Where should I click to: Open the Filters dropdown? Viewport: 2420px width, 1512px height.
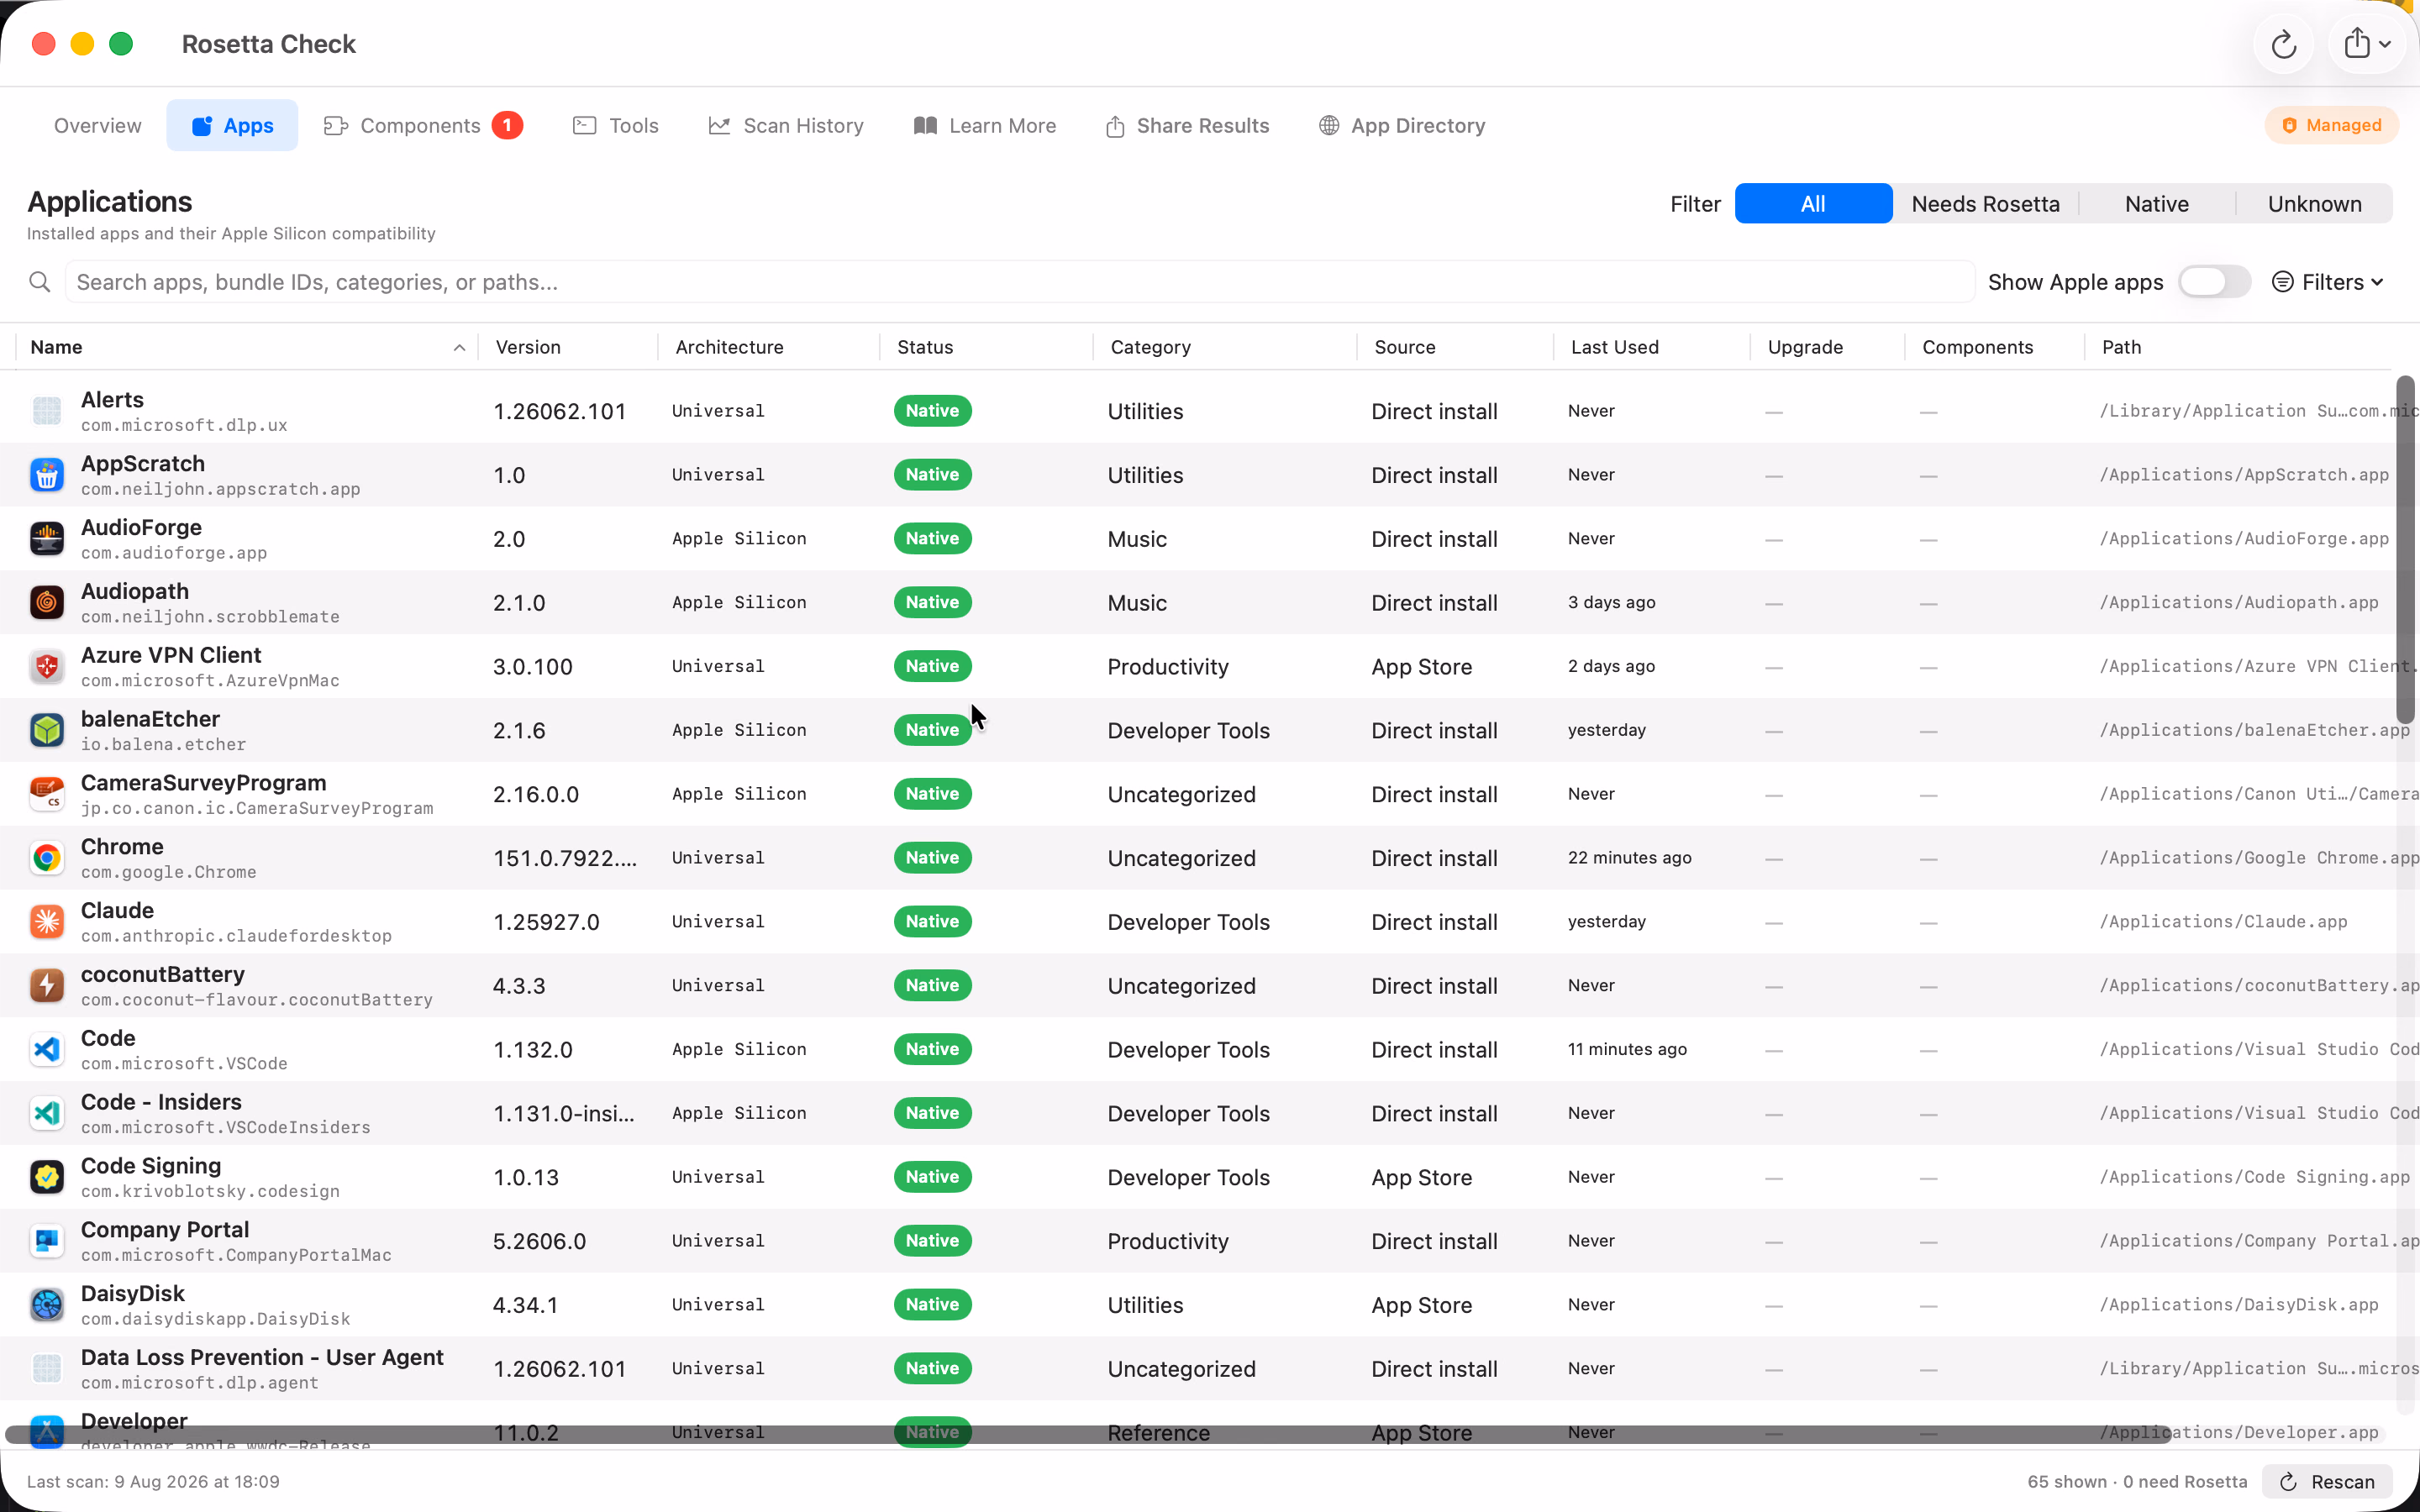point(2329,282)
